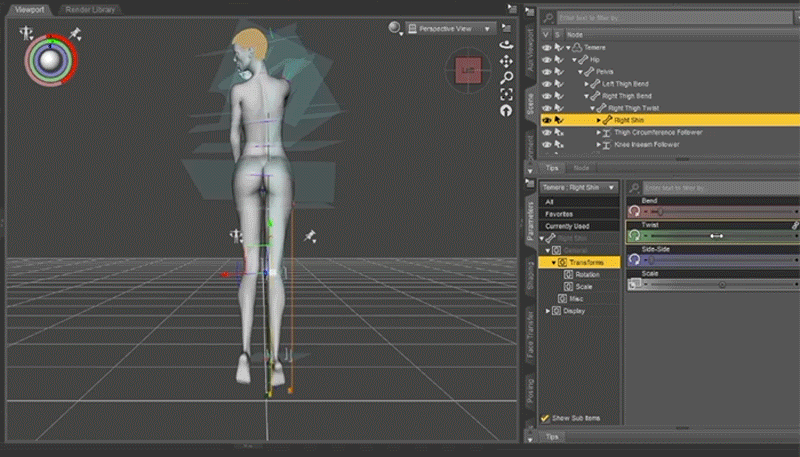The image size is (800, 457).
Task: Click the figure icon next to Temere
Action: (577, 47)
